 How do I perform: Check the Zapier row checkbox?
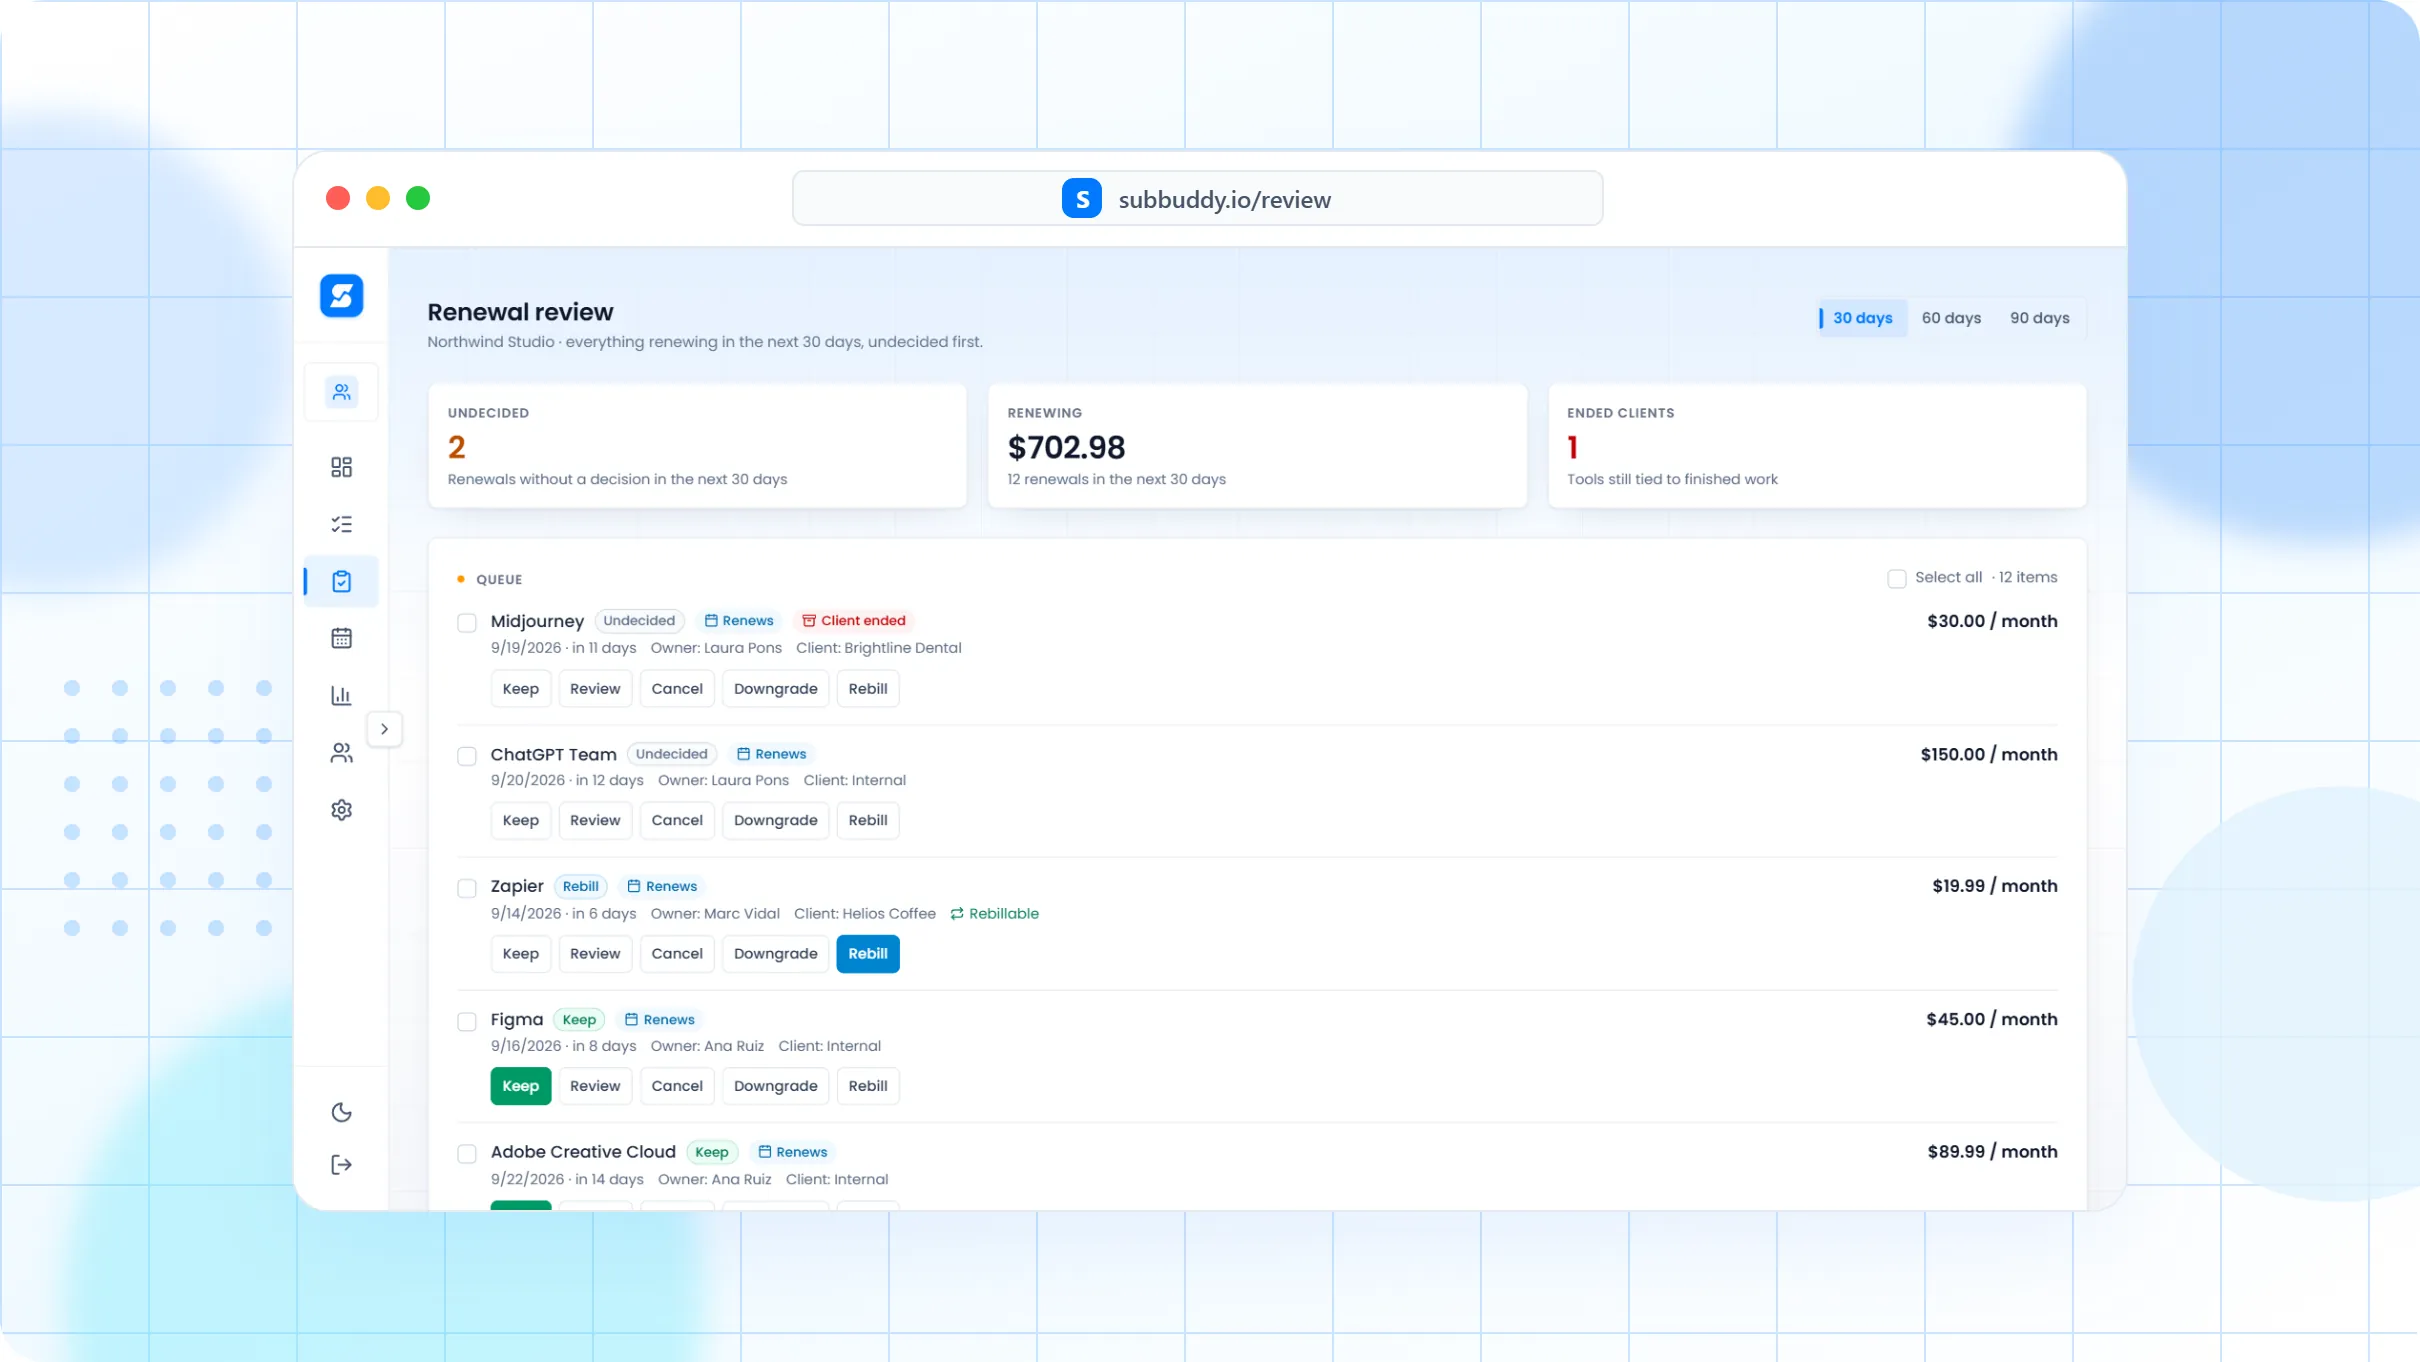(467, 888)
